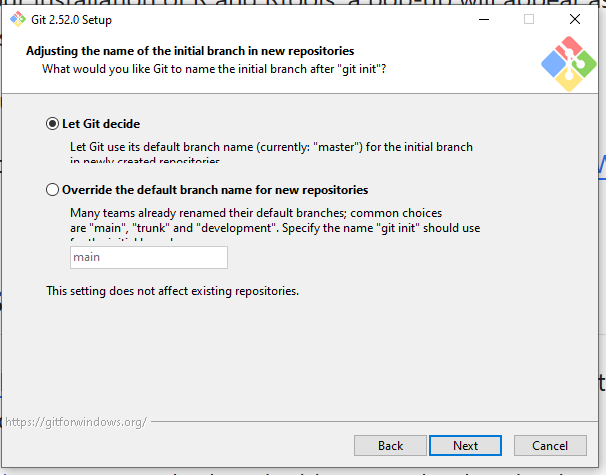Image resolution: width=606 pixels, height=475 pixels.
Task: Click the "Adjusting the name of the initial branch" heading
Action: [190, 51]
